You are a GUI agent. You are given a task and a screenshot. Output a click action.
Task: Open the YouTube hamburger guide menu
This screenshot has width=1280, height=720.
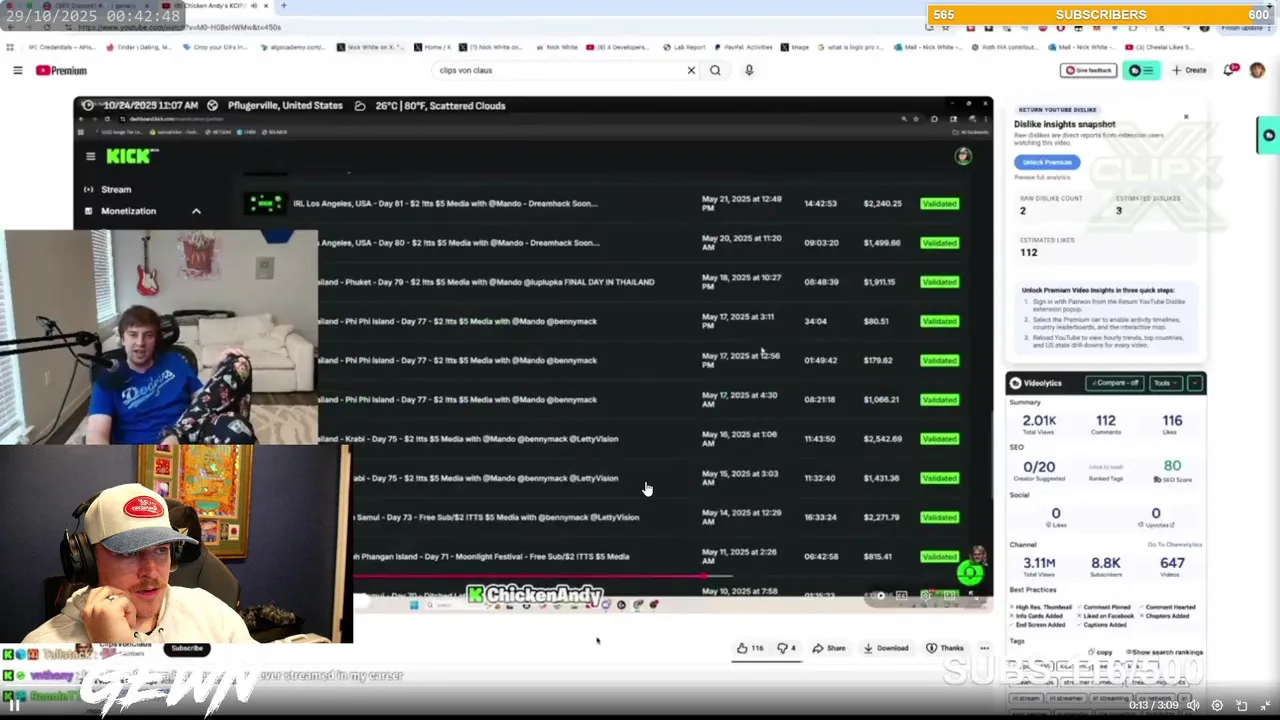17,70
